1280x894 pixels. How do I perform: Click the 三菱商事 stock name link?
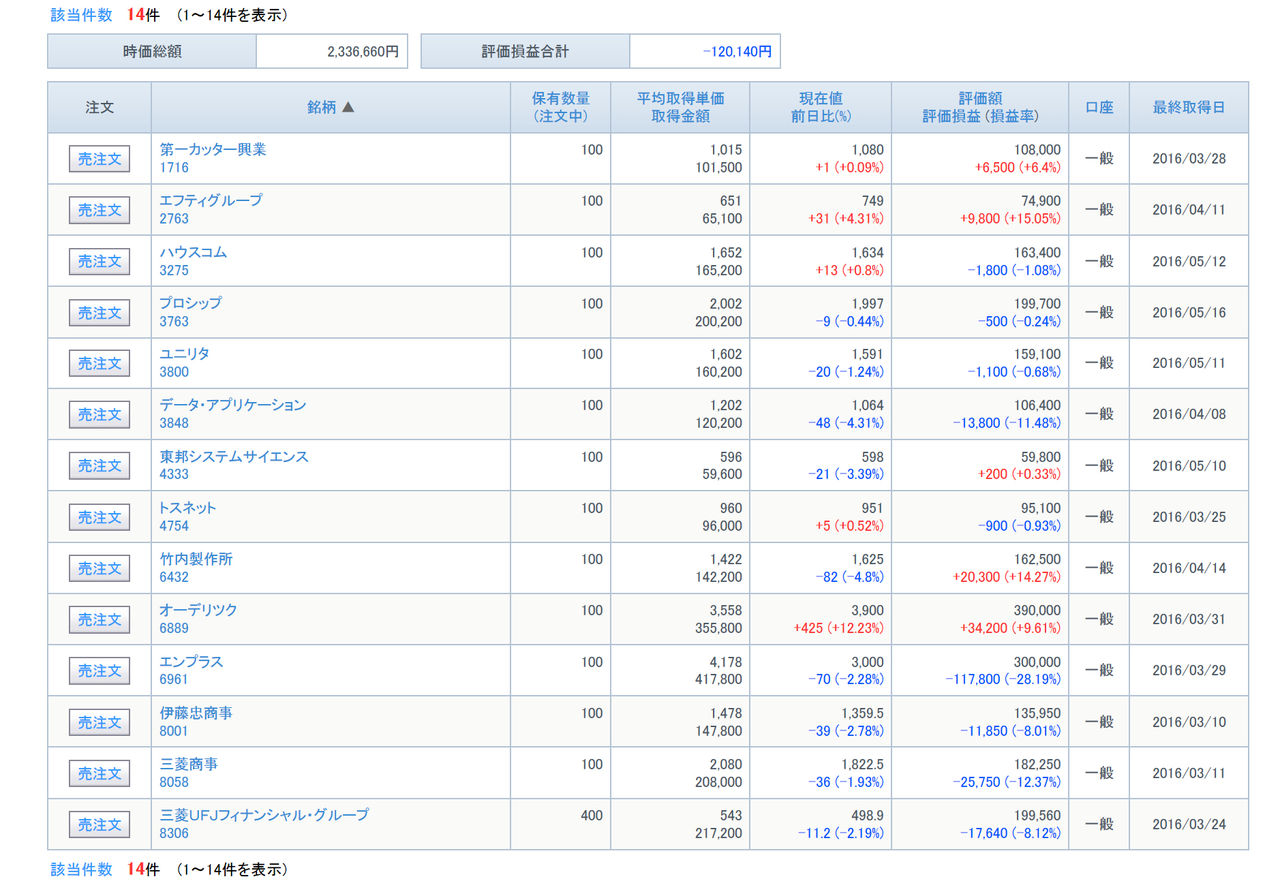click(189, 764)
